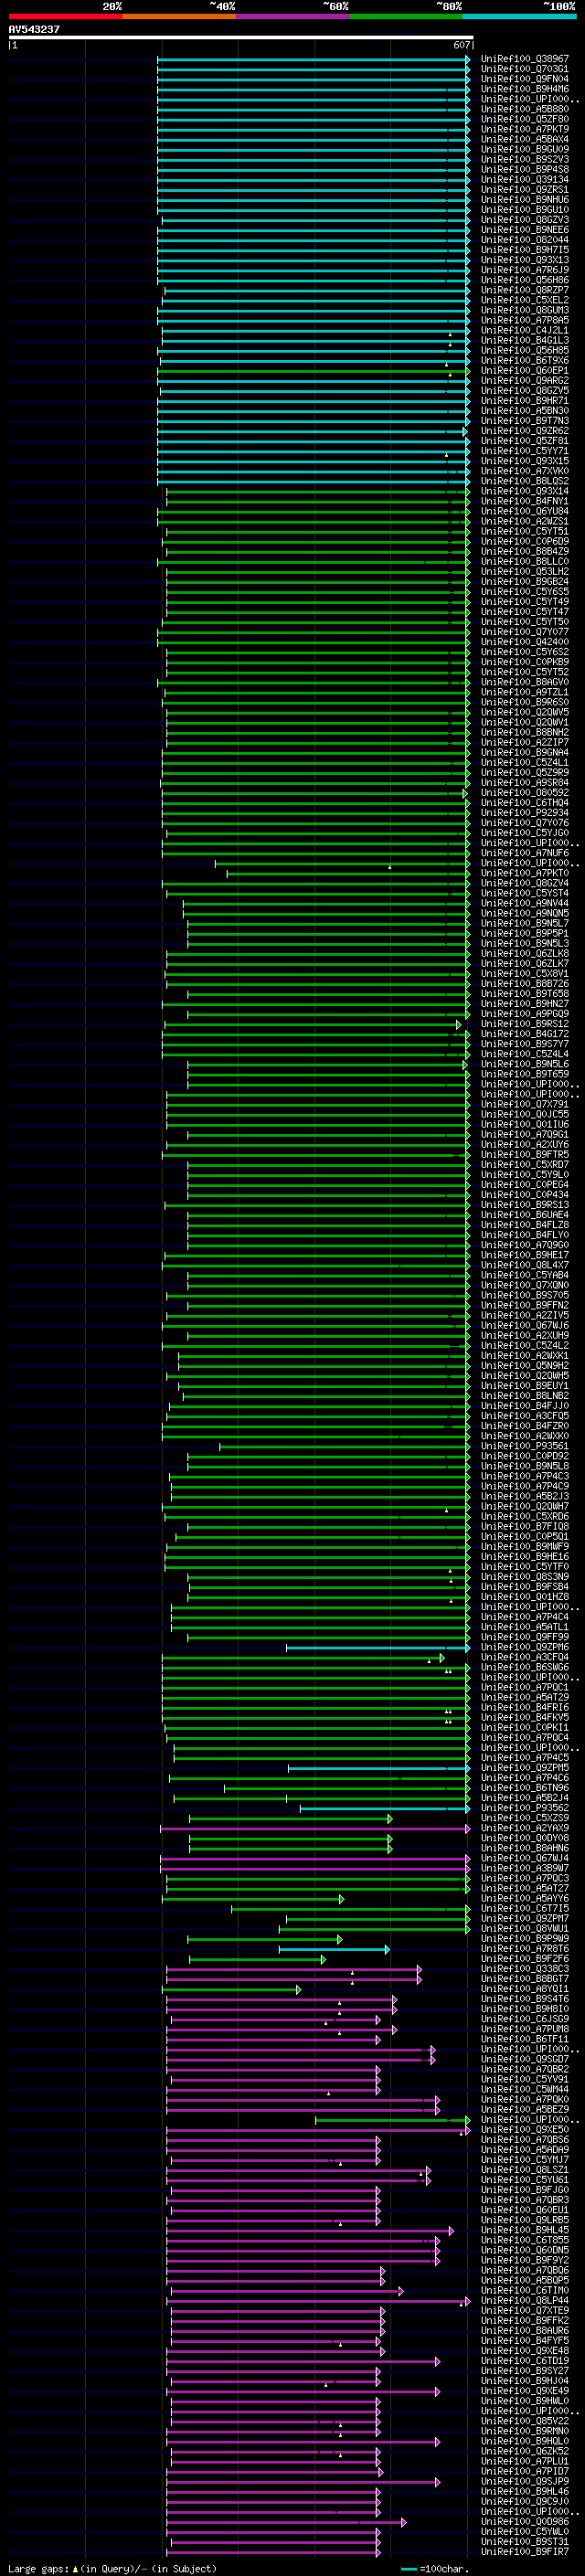Image resolution: width=585 pixels, height=2576 pixels.
Task: Open UniRef100_C6JSG9 hit
Action: pos(525,2019)
